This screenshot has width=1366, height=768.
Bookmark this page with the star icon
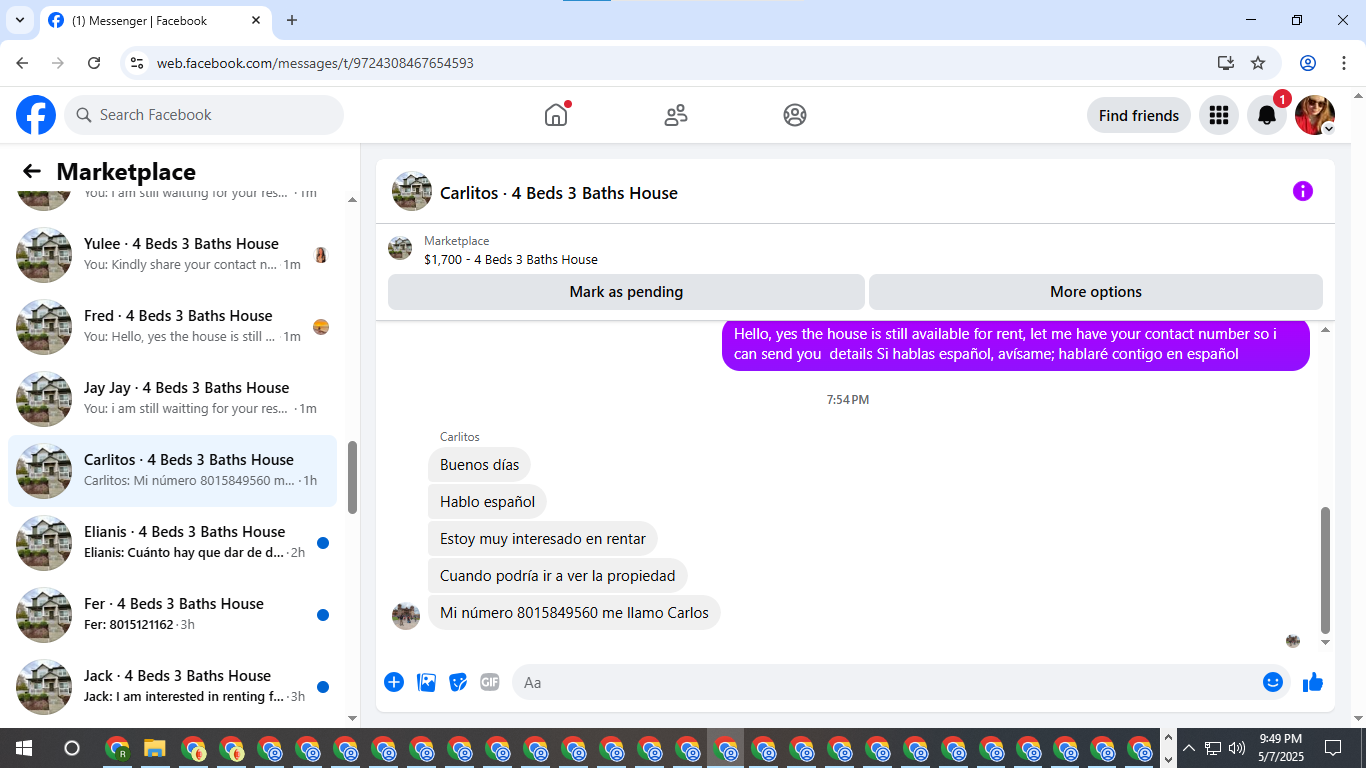[x=1258, y=63]
